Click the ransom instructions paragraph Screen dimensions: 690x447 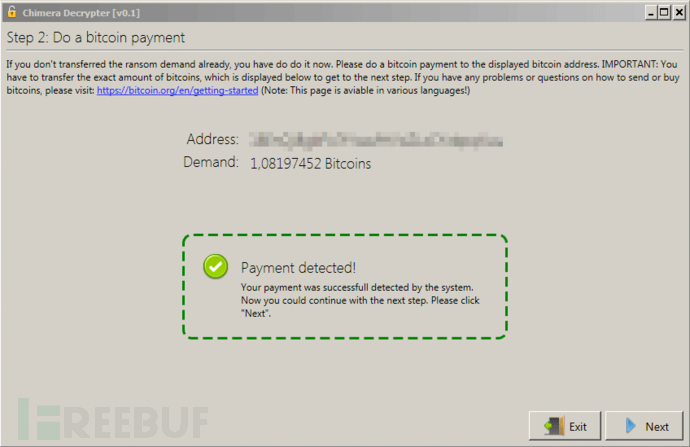(x=343, y=77)
